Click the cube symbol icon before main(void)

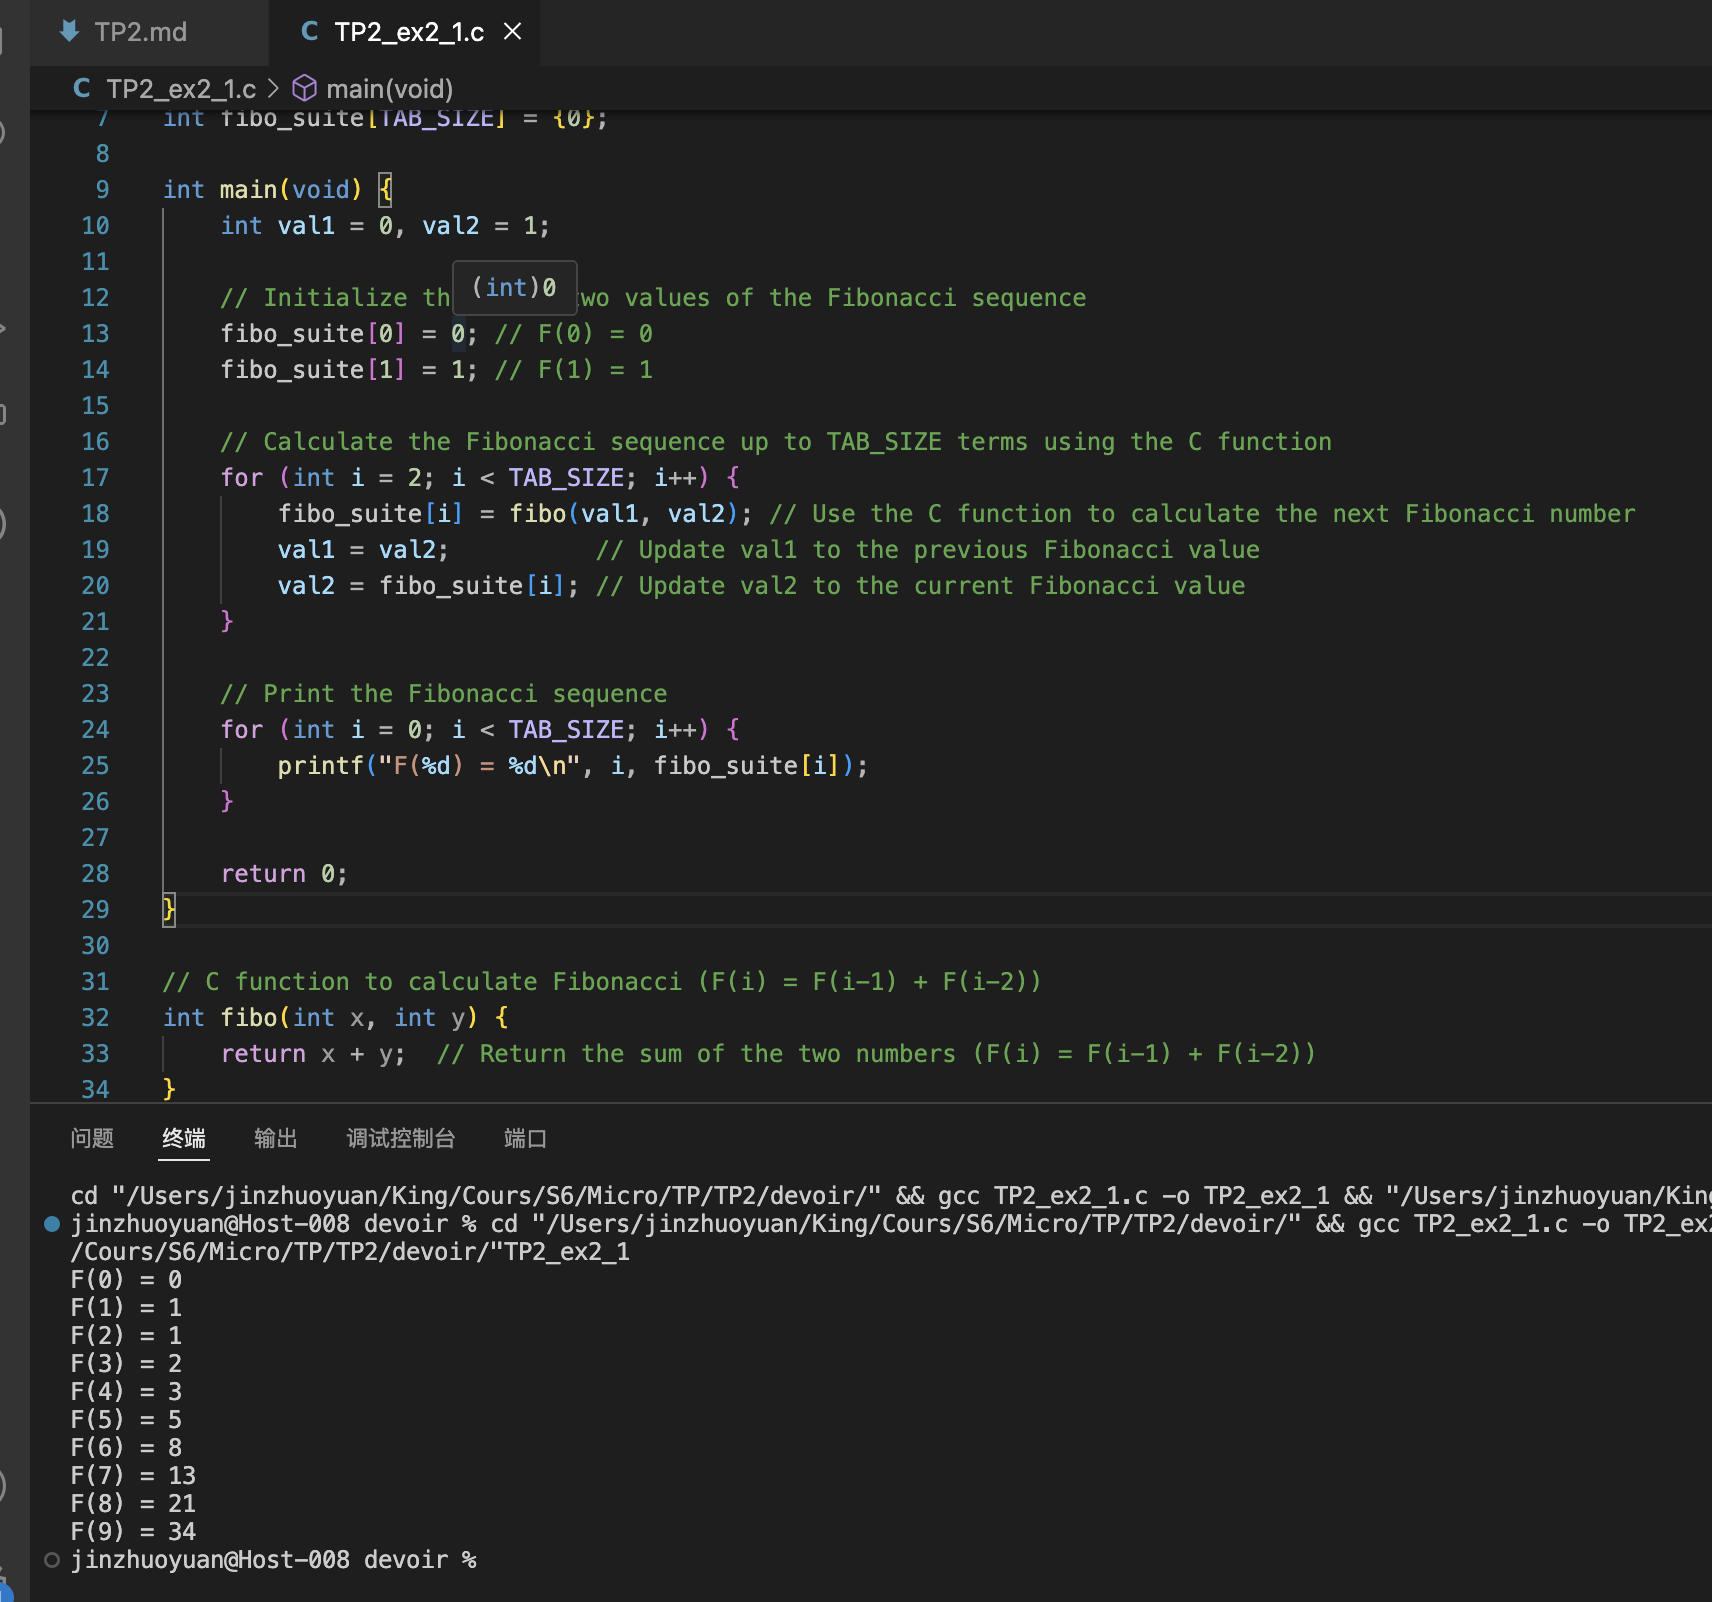pyautogui.click(x=304, y=89)
